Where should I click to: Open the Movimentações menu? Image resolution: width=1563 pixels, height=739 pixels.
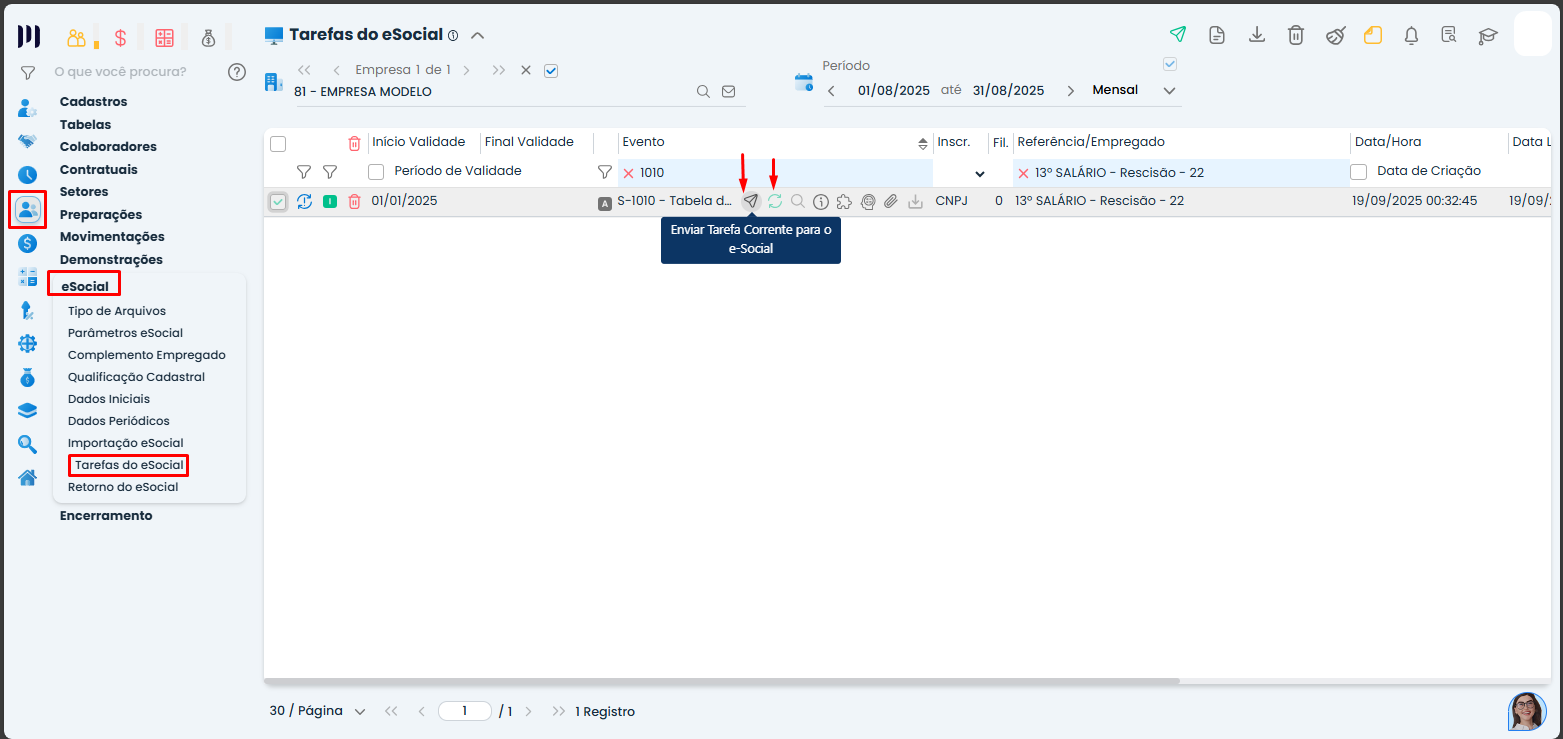click(112, 236)
